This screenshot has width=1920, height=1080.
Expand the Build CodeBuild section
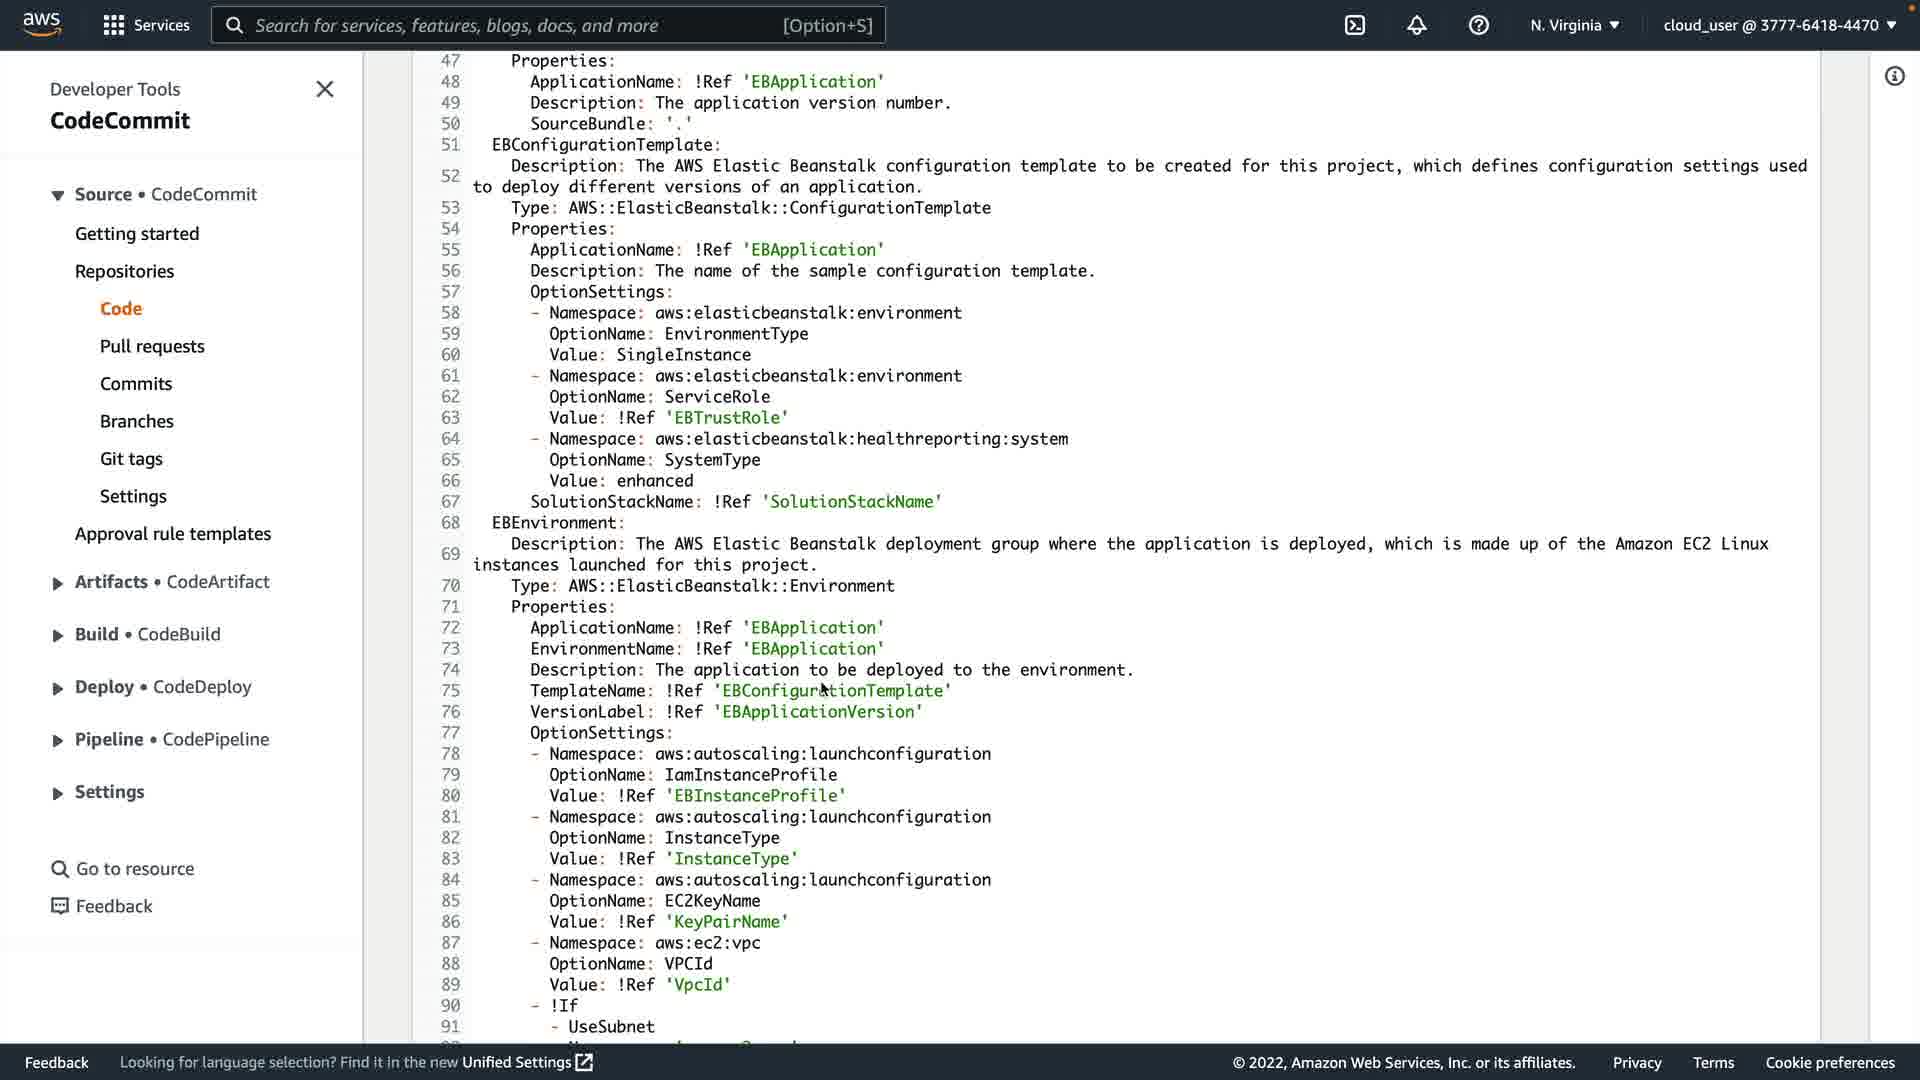tap(58, 635)
